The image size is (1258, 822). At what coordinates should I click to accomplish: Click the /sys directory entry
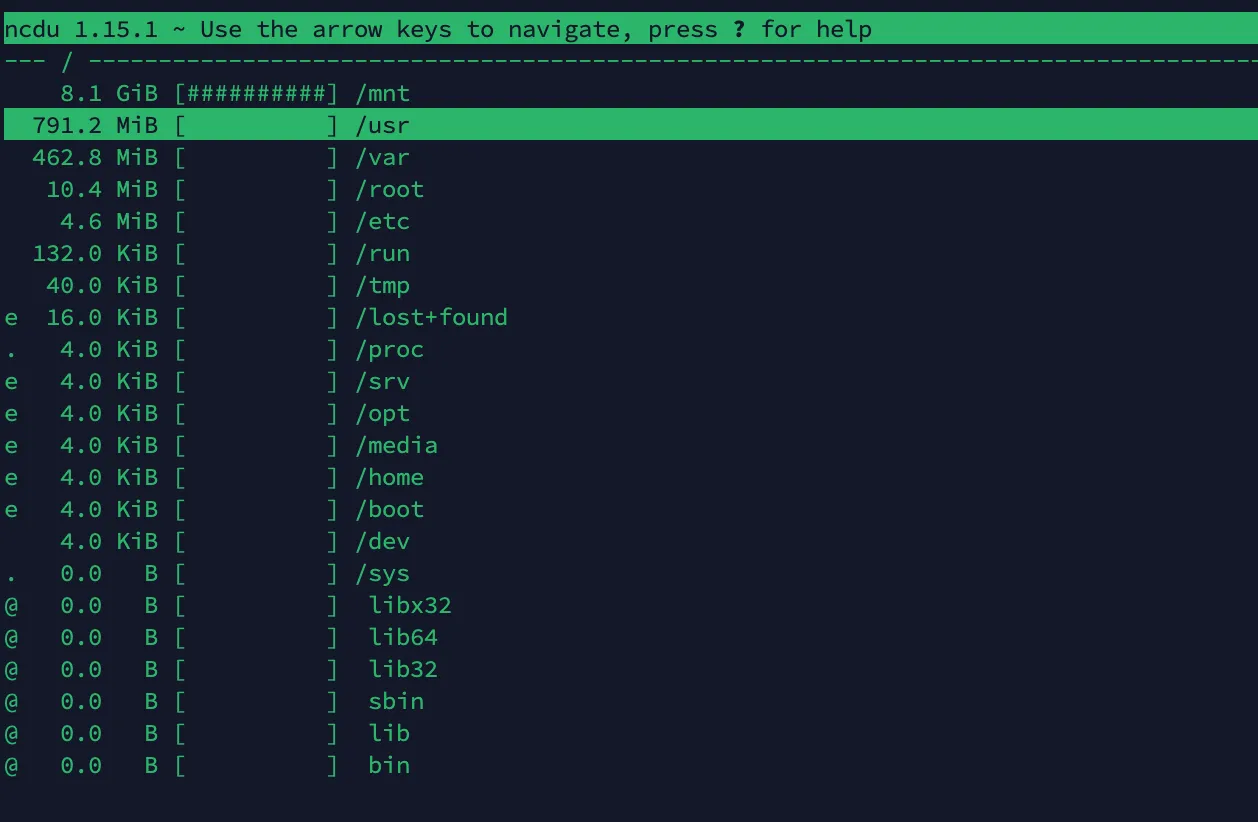[x=383, y=574]
